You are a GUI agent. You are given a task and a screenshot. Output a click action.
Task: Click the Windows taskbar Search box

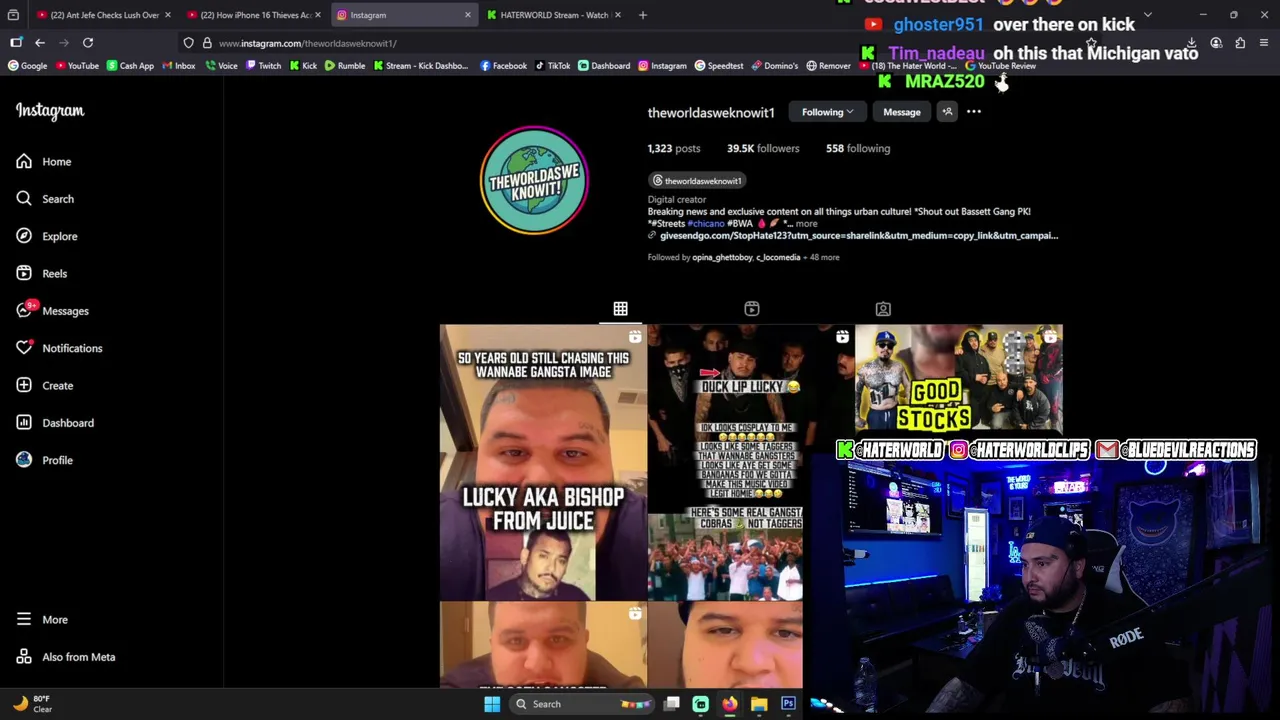pyautogui.click(x=582, y=704)
